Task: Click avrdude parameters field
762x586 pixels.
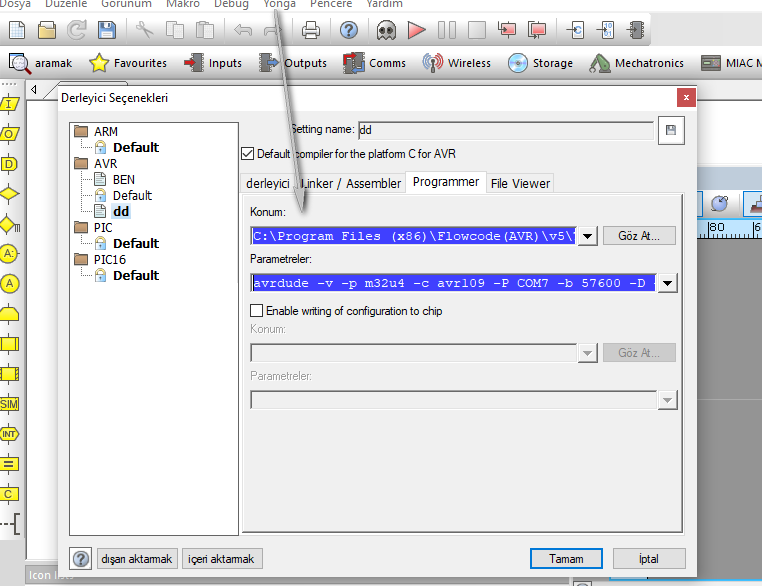Action: click(453, 283)
